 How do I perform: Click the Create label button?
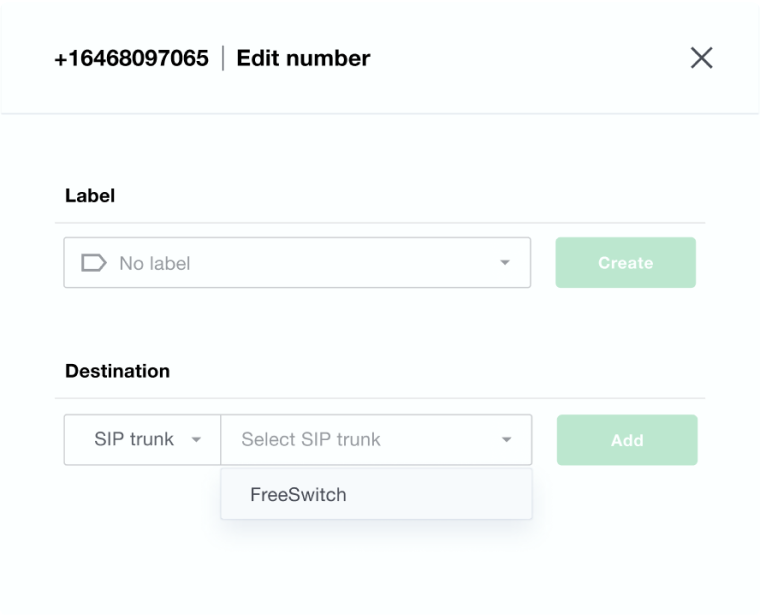[625, 263]
